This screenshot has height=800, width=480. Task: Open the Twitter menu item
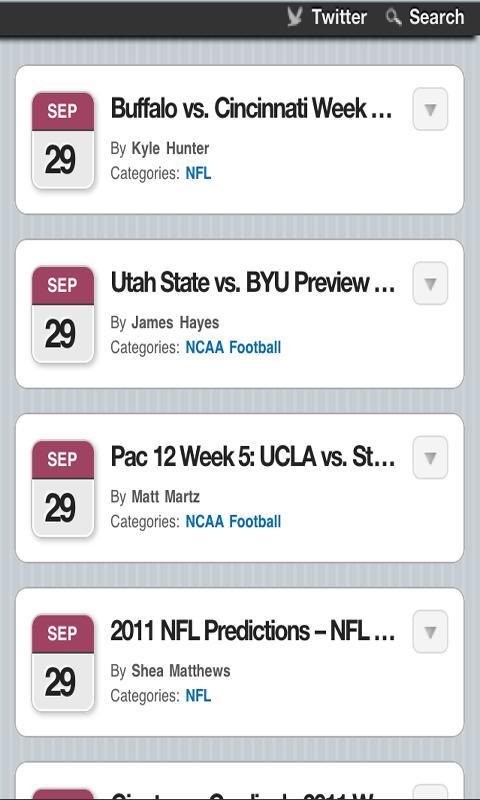[x=339, y=17]
